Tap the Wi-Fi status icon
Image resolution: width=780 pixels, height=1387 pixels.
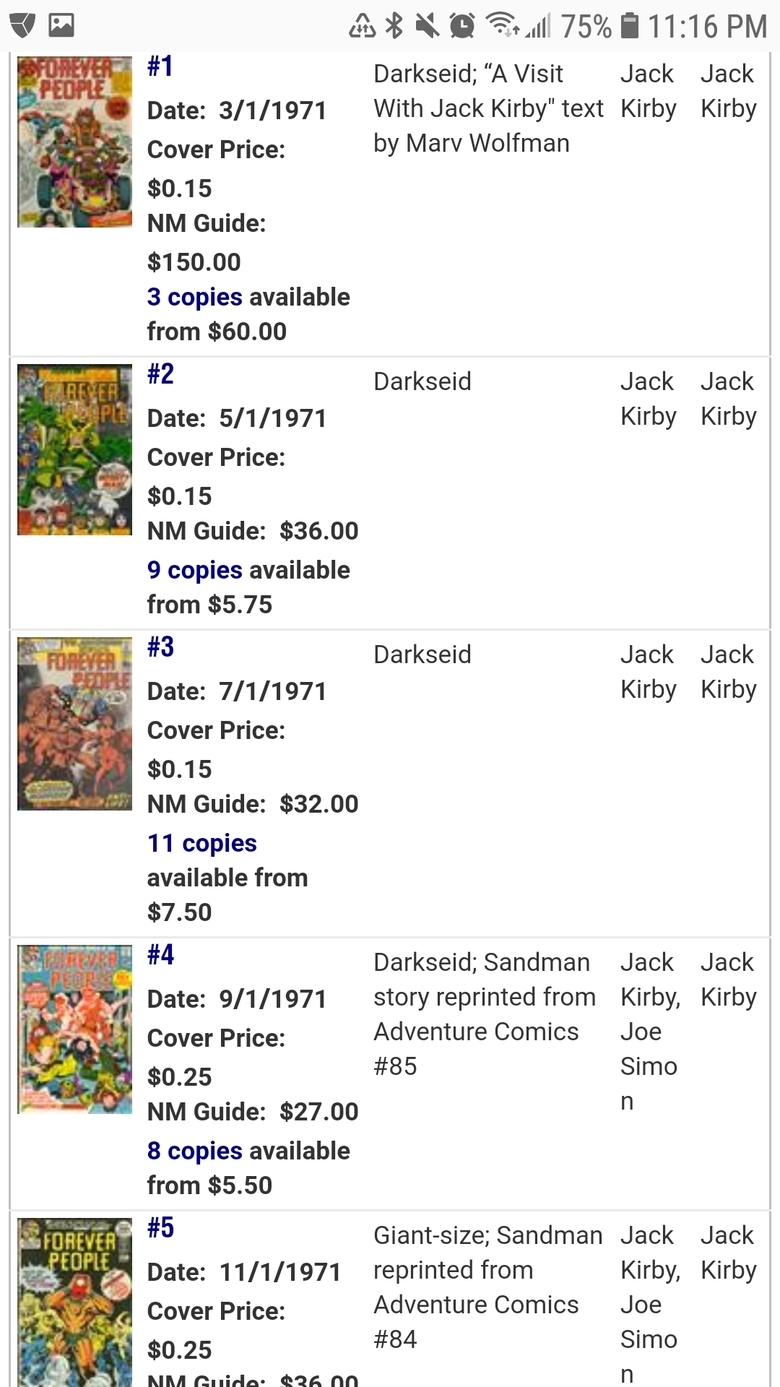pyautogui.click(x=501, y=25)
